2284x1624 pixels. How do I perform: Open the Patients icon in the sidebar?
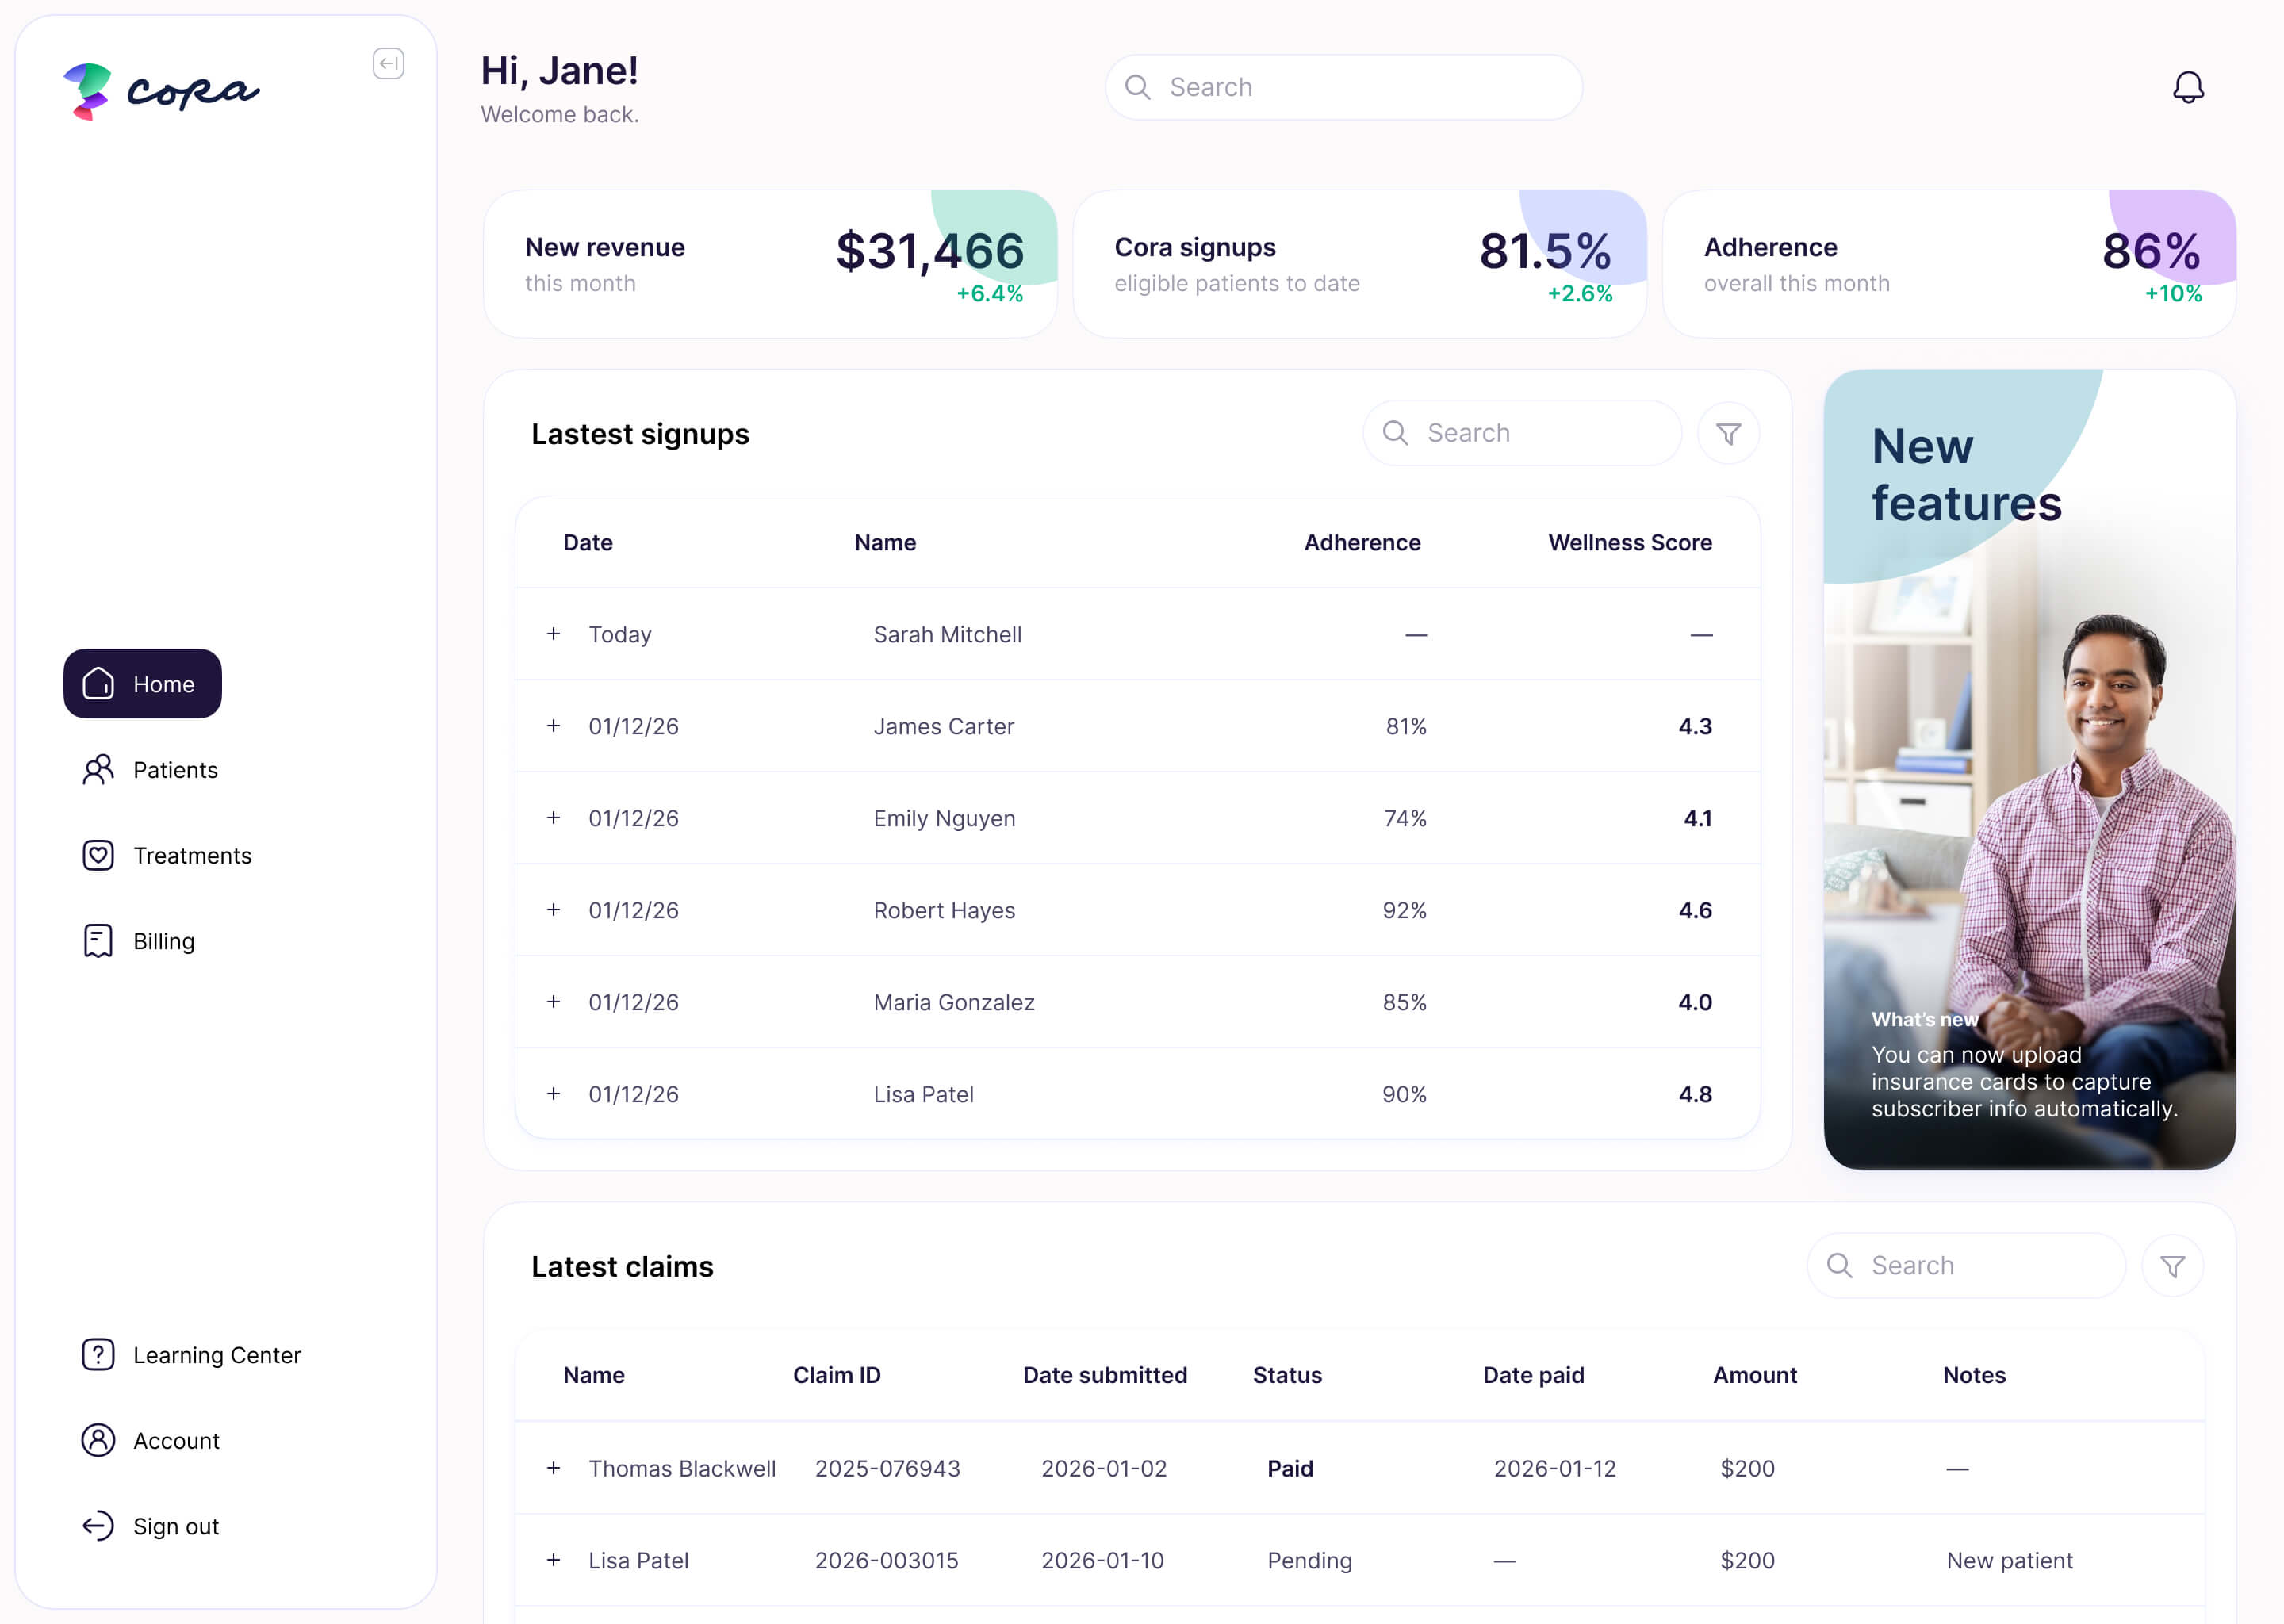98,770
